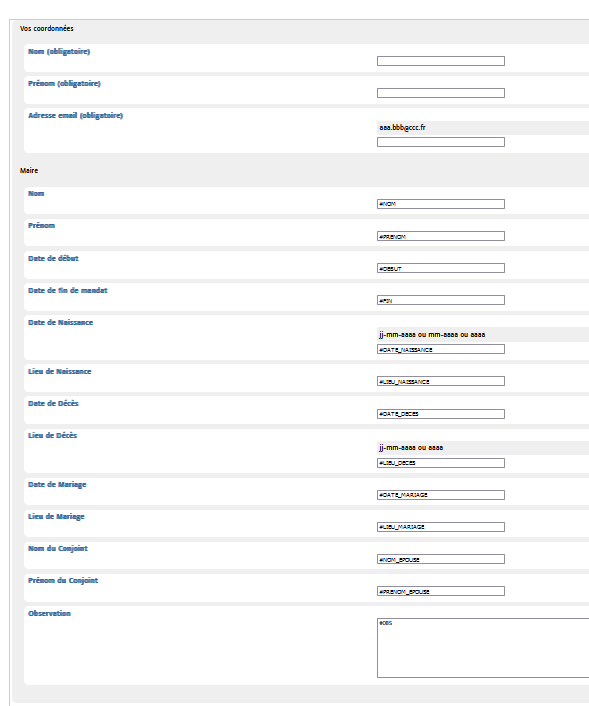The width and height of the screenshot is (589, 706).
Task: Click the Nom (obligatoire) input field
Action: pyautogui.click(x=441, y=61)
